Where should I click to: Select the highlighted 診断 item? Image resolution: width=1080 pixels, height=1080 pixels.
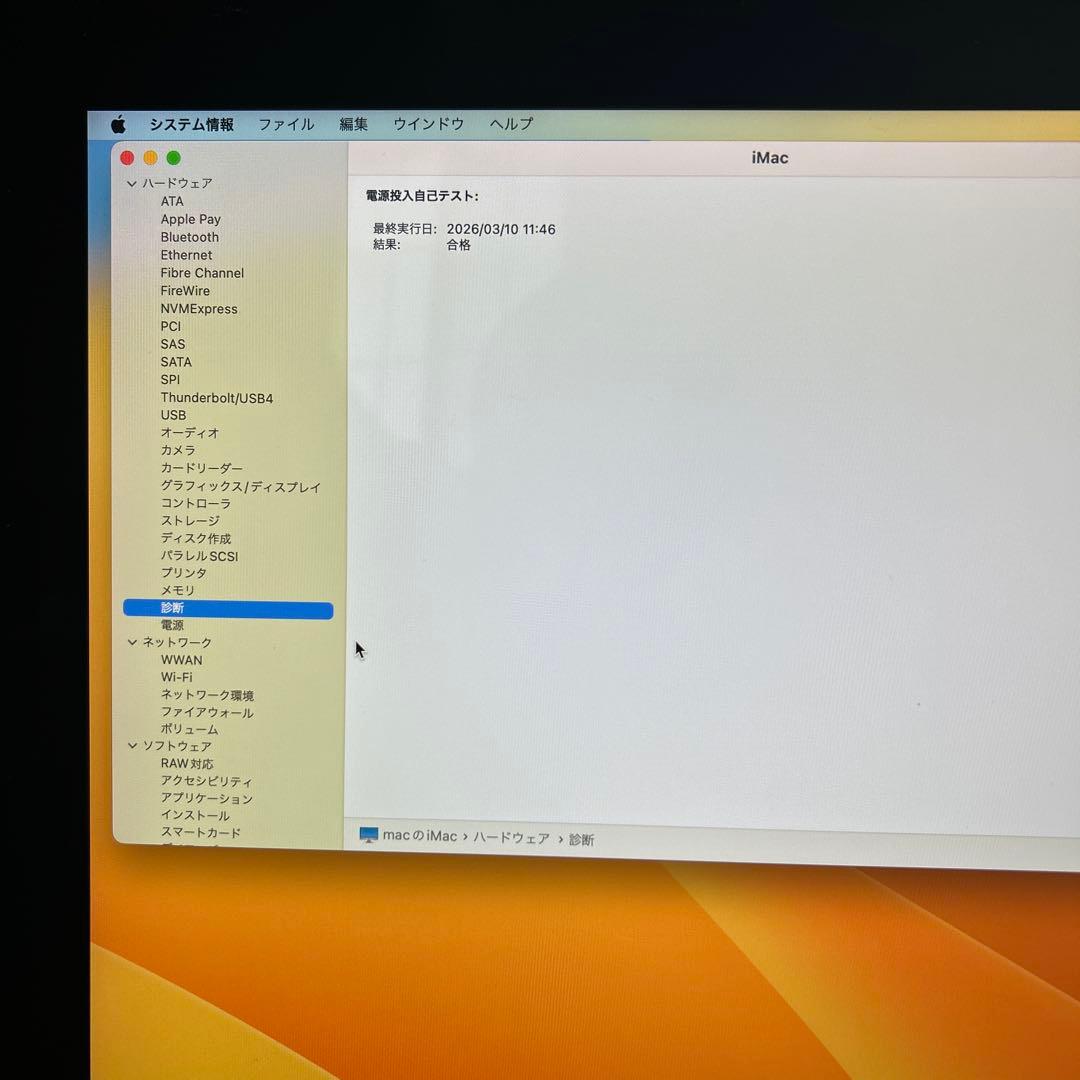[x=228, y=609]
